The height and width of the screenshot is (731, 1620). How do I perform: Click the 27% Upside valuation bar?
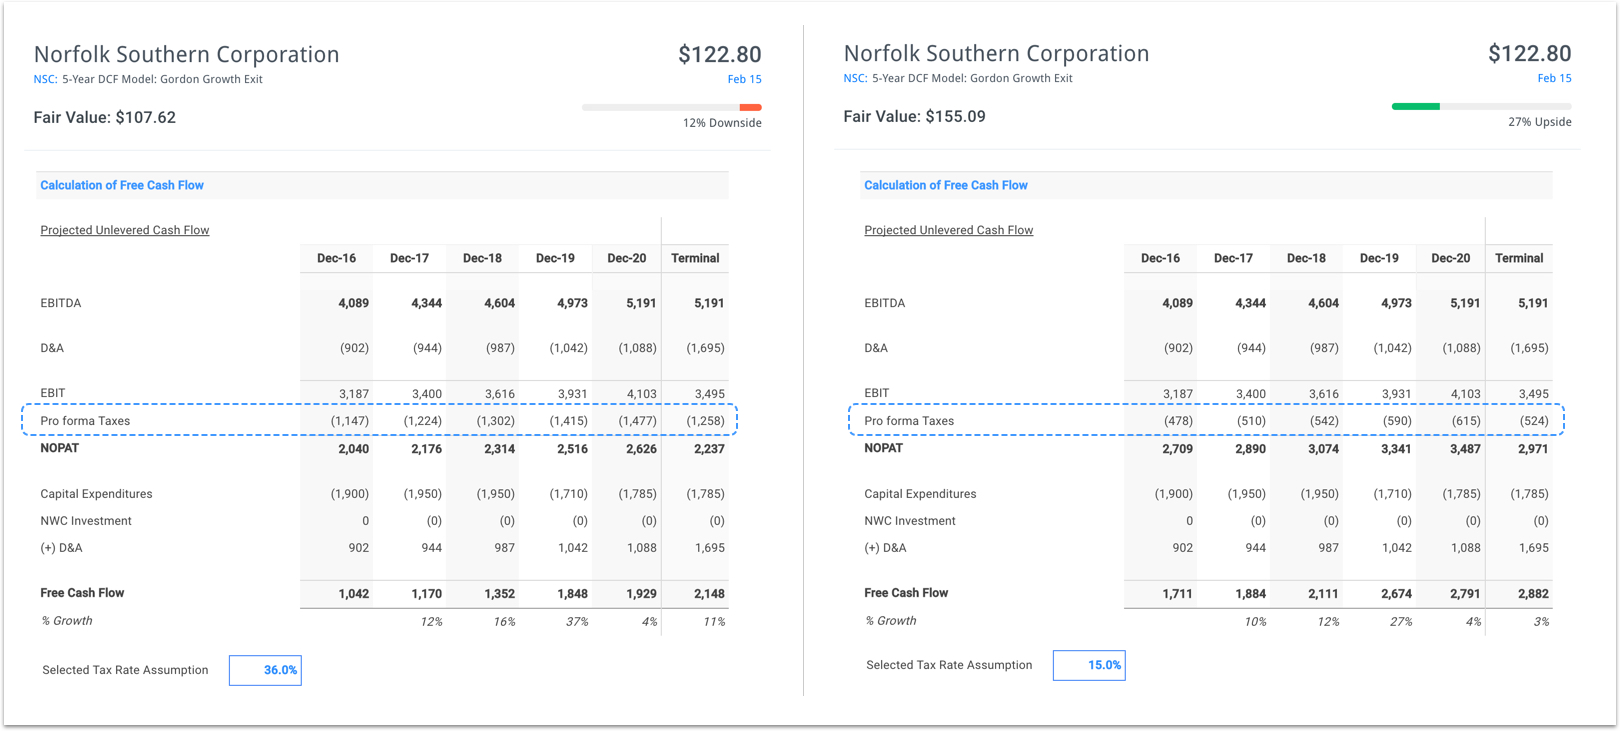(x=1482, y=106)
